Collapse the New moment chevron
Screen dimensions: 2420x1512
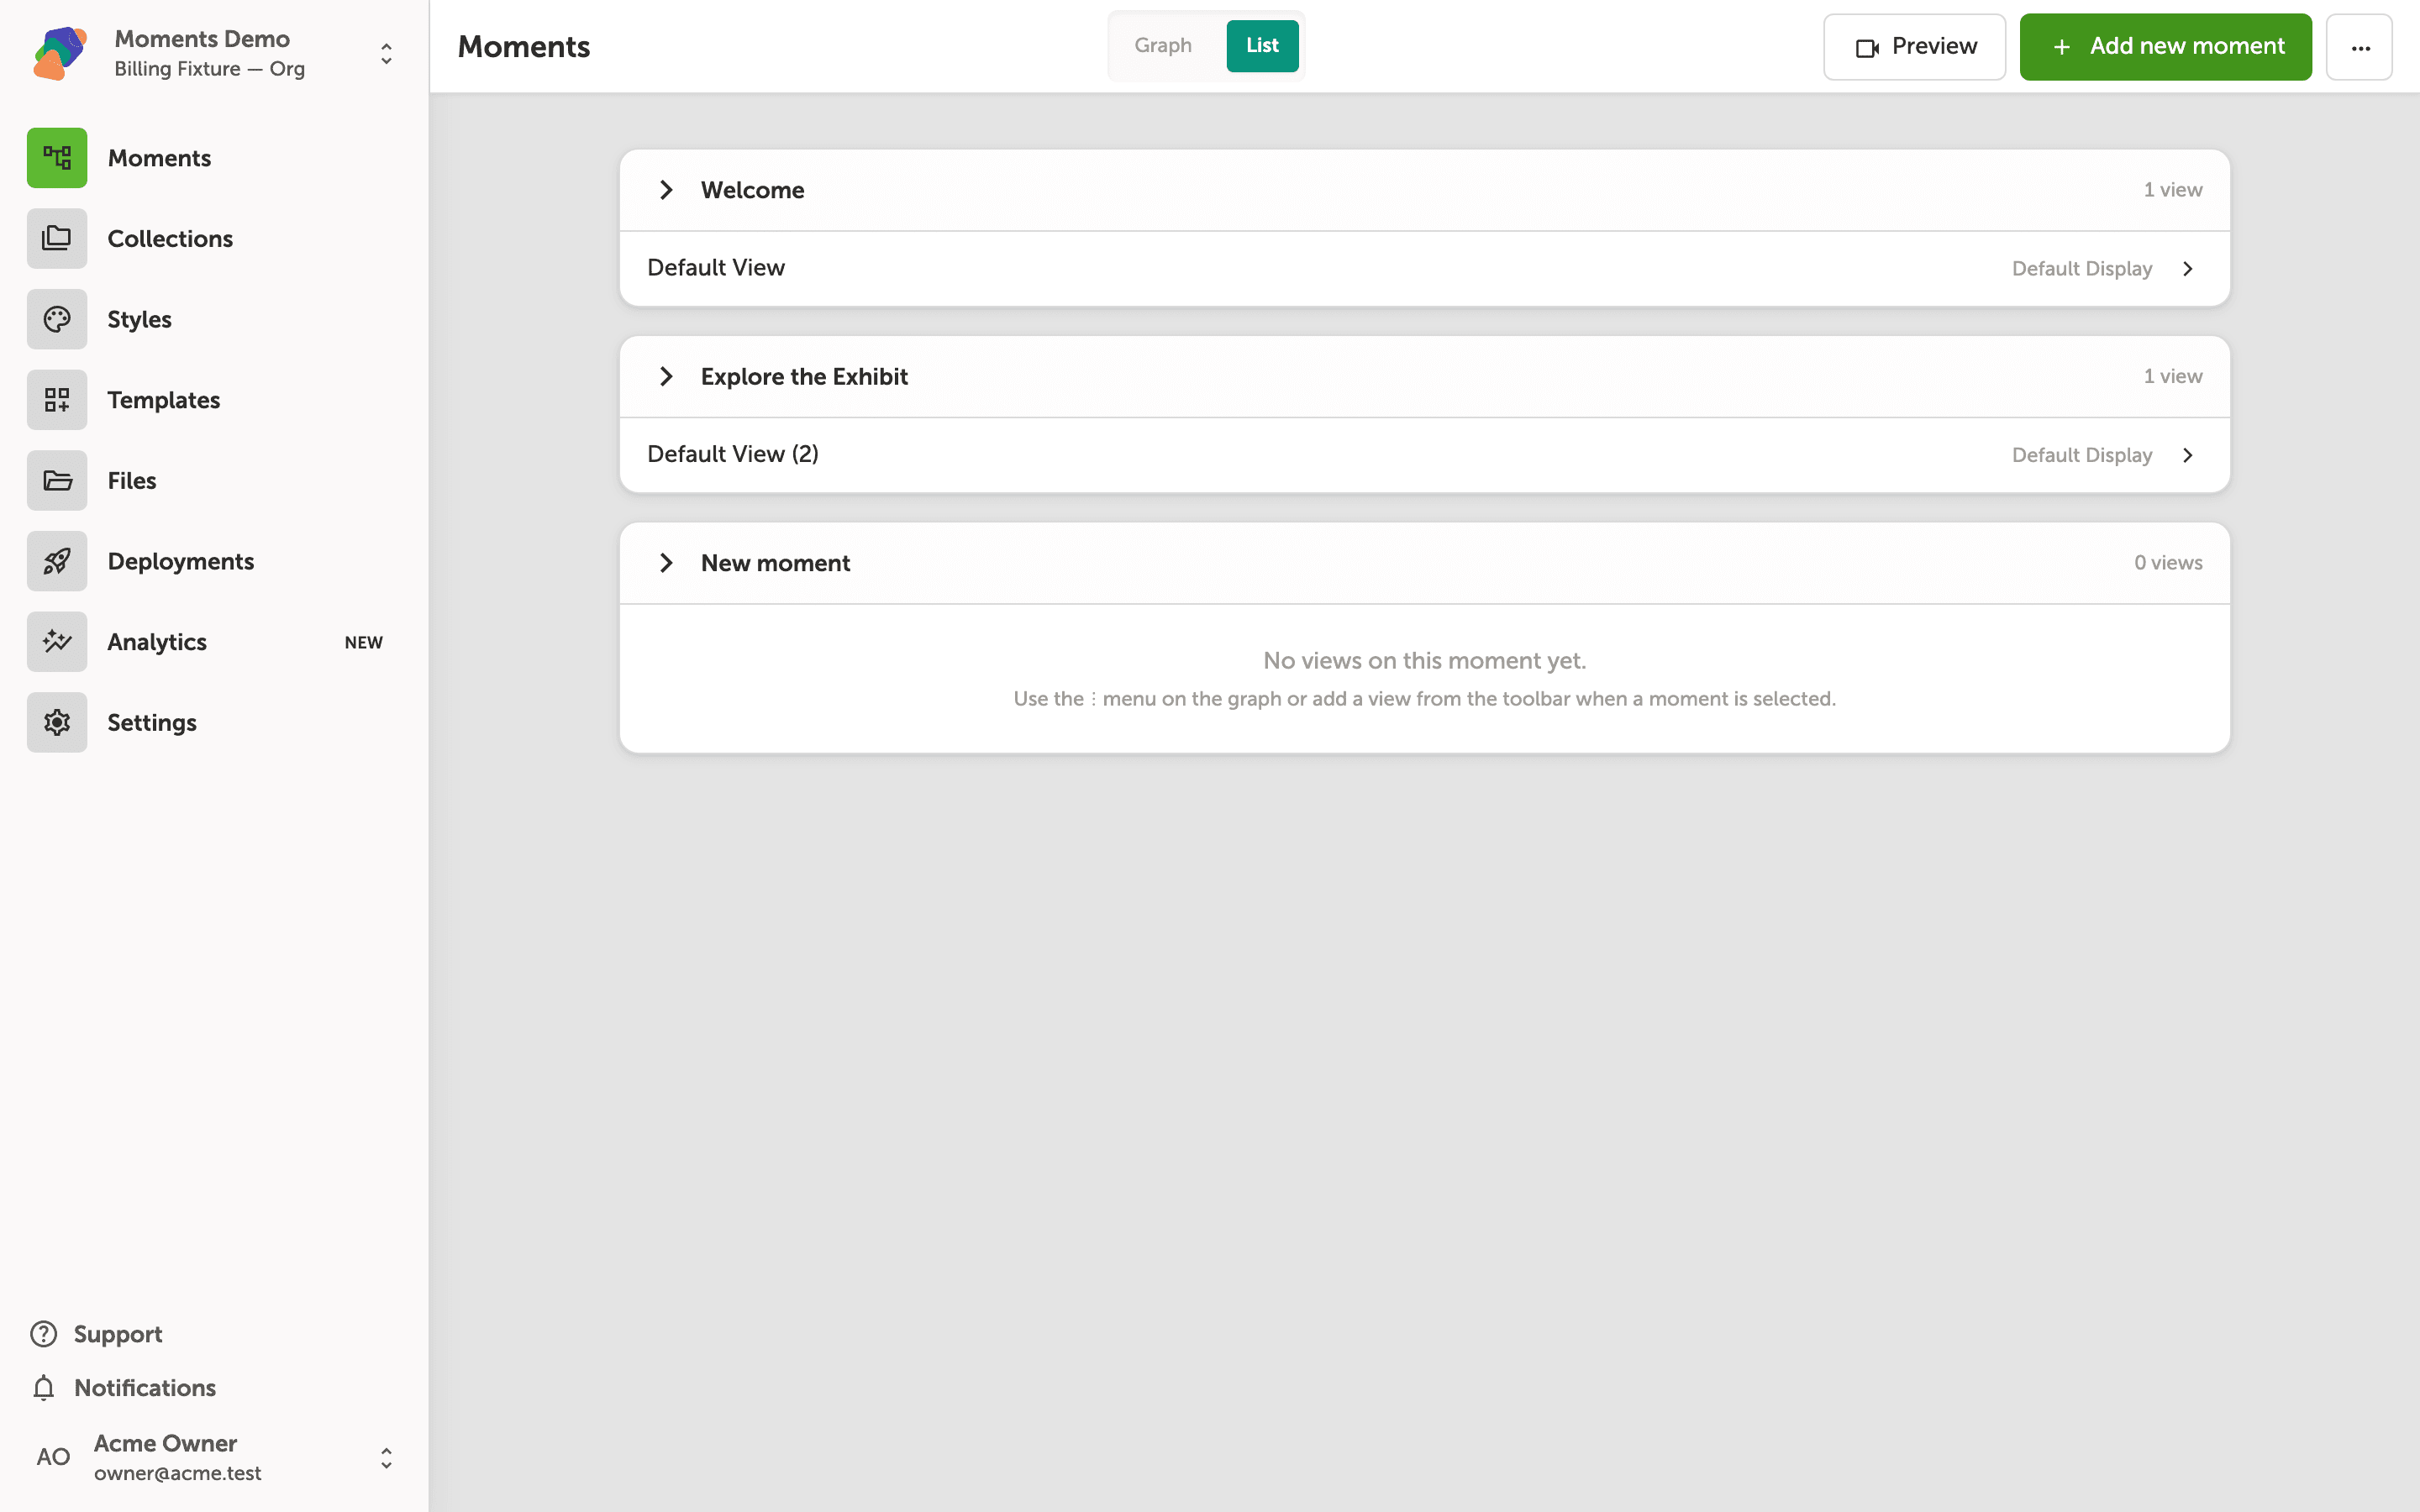tap(666, 563)
